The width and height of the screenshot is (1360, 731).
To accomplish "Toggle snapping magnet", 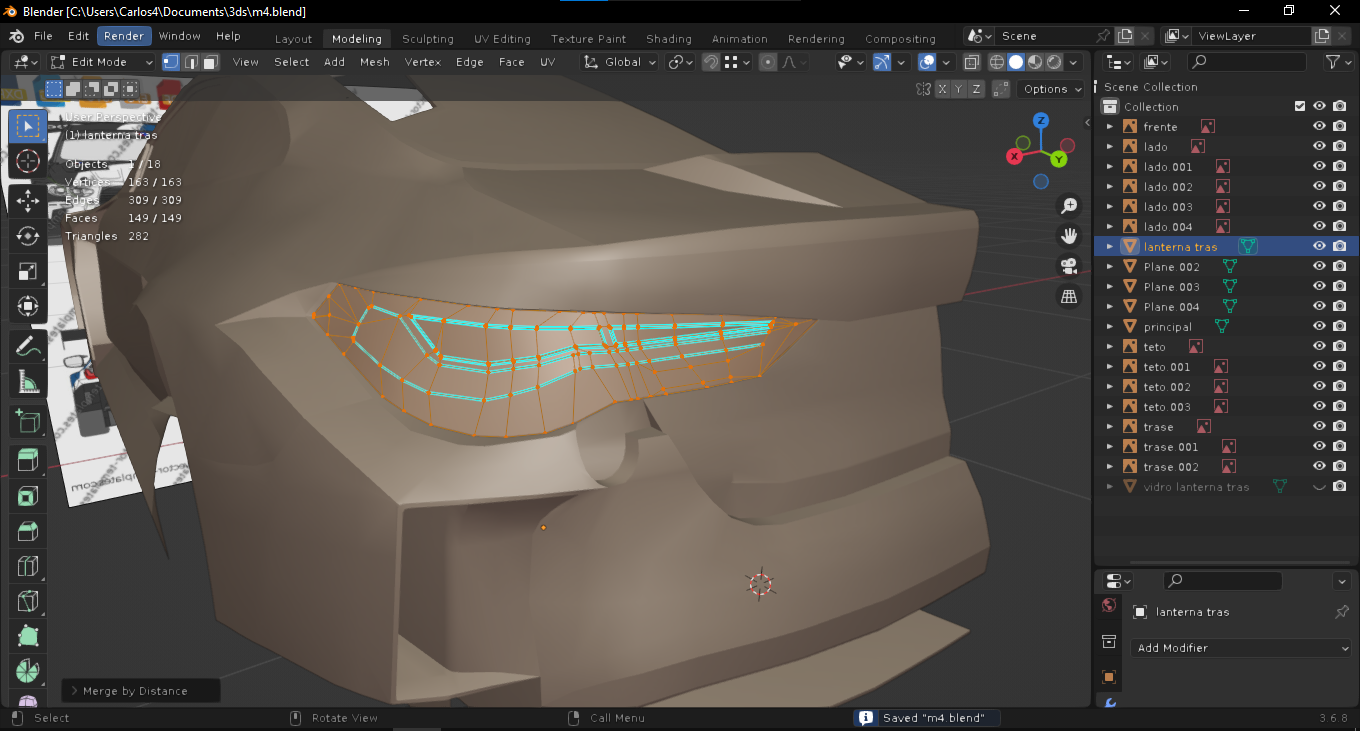I will point(710,62).
